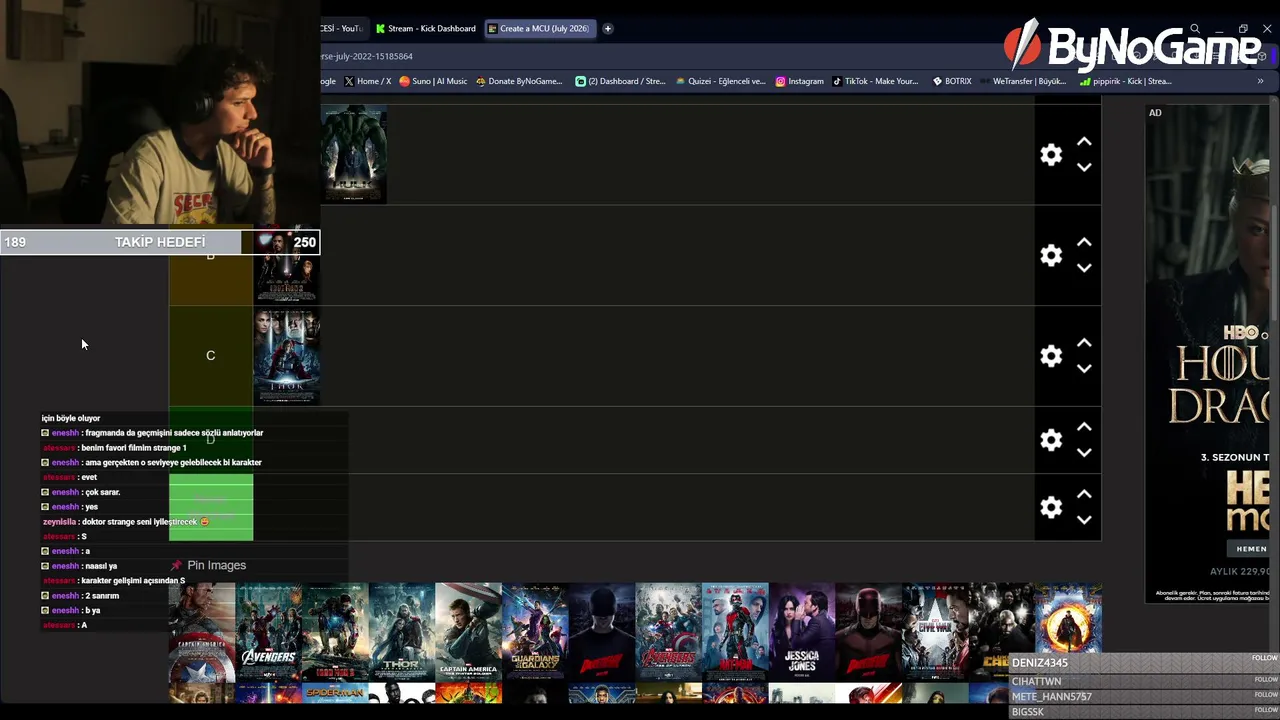Image resolution: width=1280 pixels, height=720 pixels.
Task: Pick the Jessica Jones poster
Action: pyautogui.click(x=802, y=632)
